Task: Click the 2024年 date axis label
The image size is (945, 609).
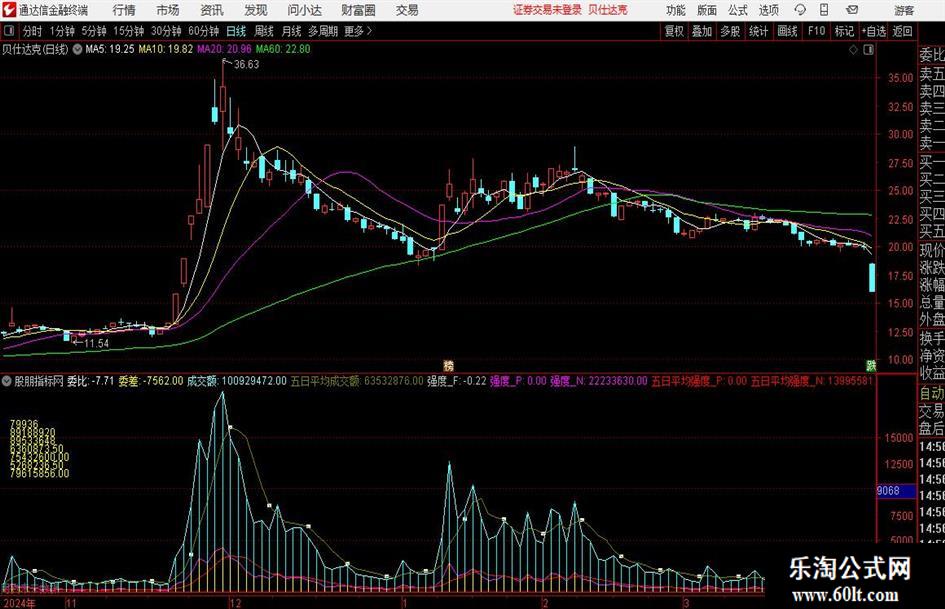Action: [x=19, y=603]
